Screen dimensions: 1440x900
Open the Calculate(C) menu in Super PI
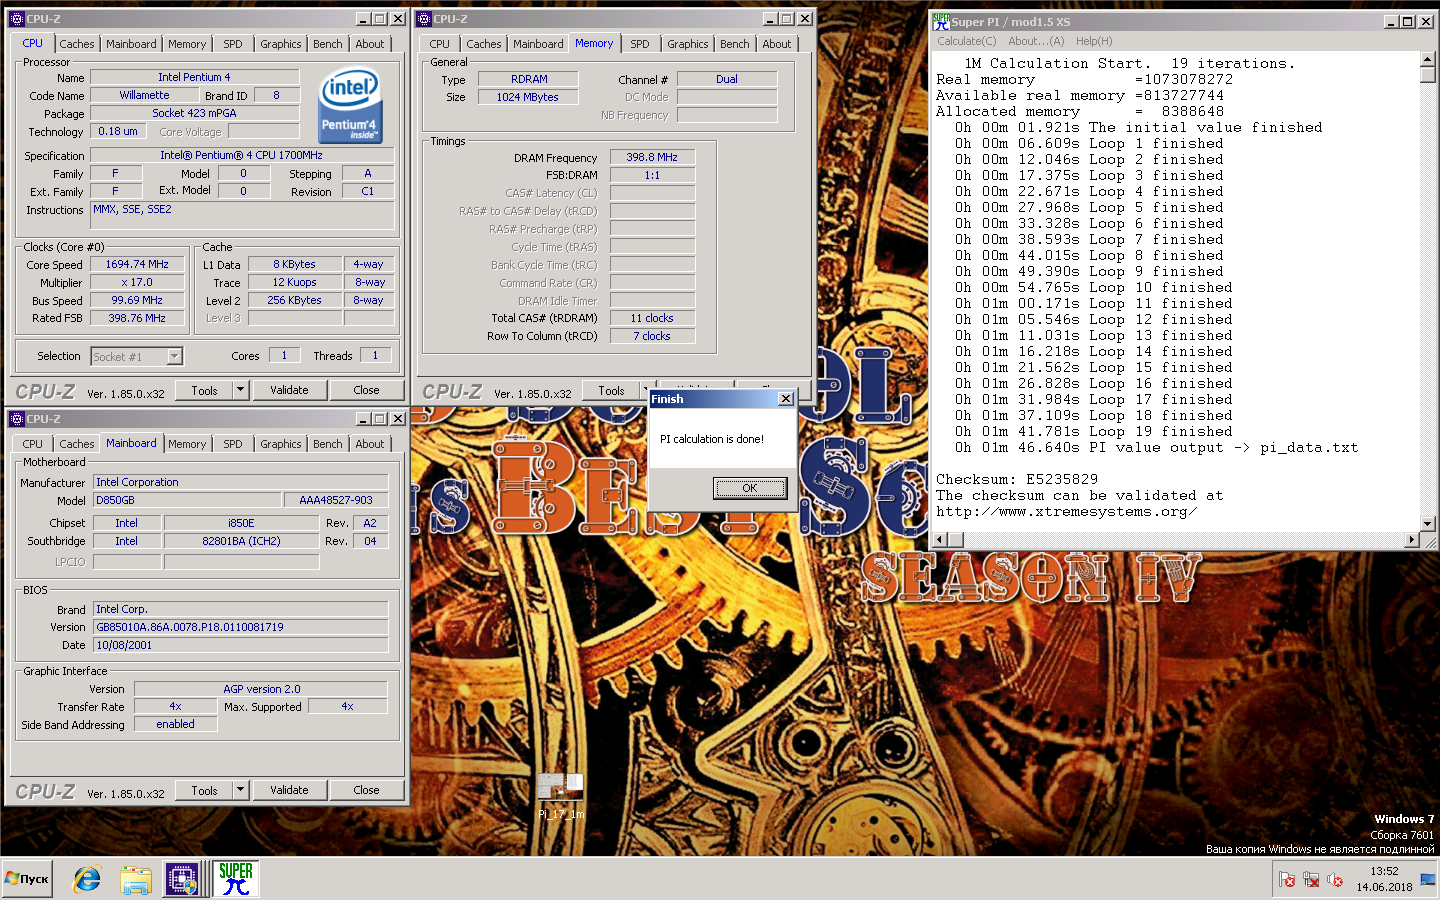(966, 41)
